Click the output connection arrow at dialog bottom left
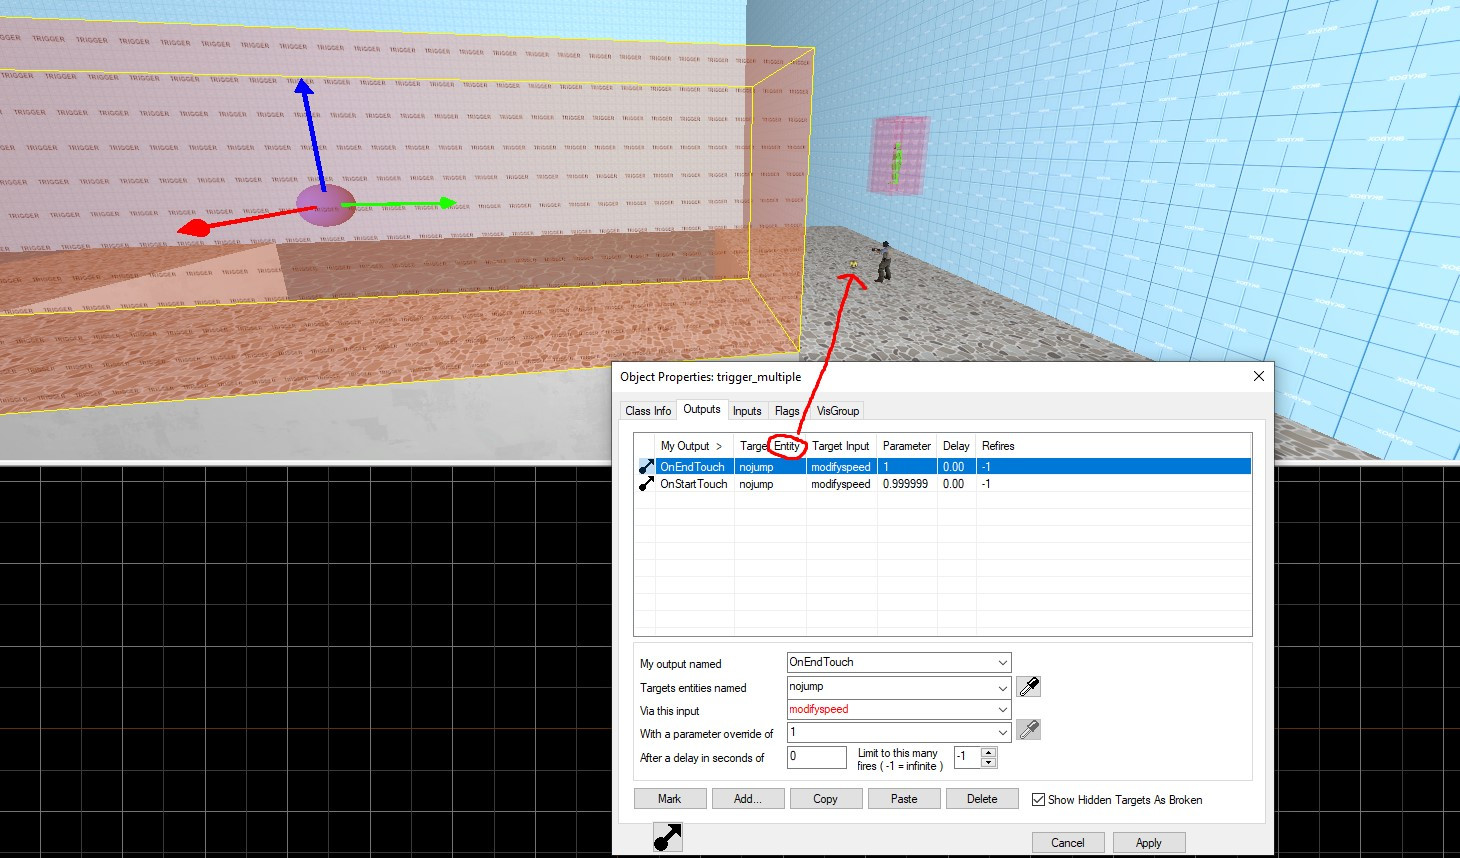This screenshot has width=1460, height=858. pos(667,837)
